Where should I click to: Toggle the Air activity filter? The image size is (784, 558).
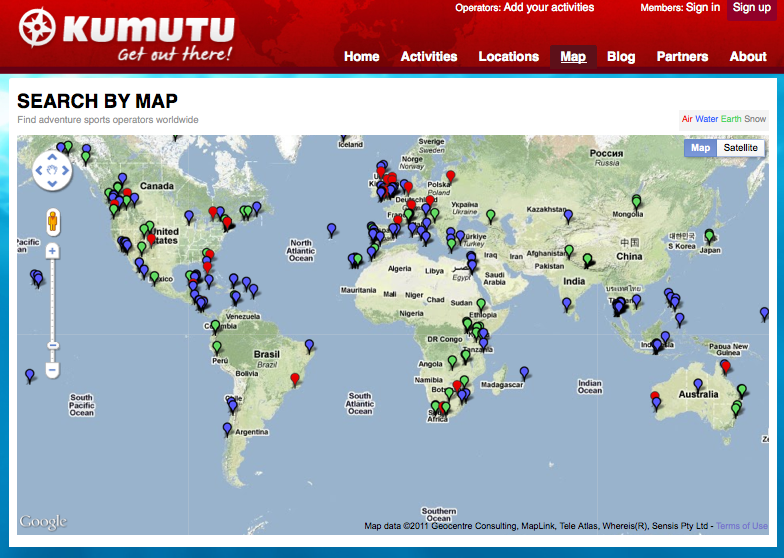(687, 119)
